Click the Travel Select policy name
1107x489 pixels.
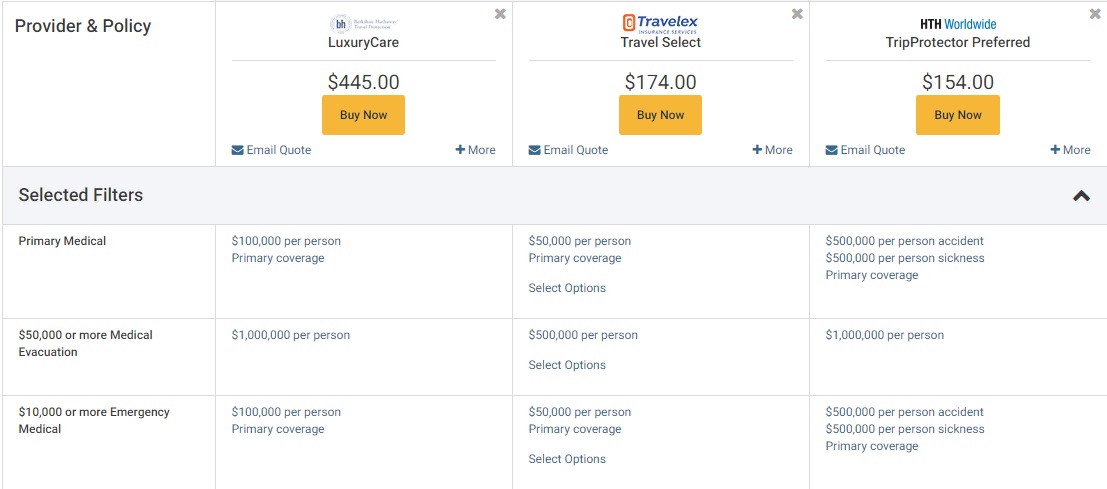tap(661, 42)
